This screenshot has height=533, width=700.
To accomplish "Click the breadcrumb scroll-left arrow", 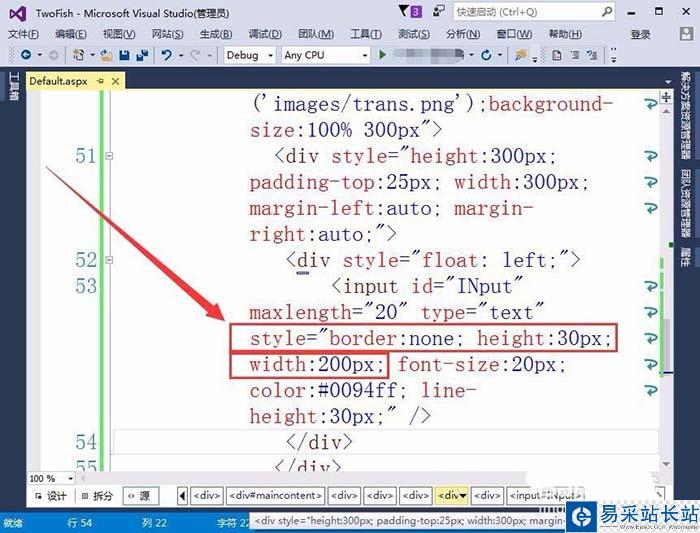I will pos(182,496).
